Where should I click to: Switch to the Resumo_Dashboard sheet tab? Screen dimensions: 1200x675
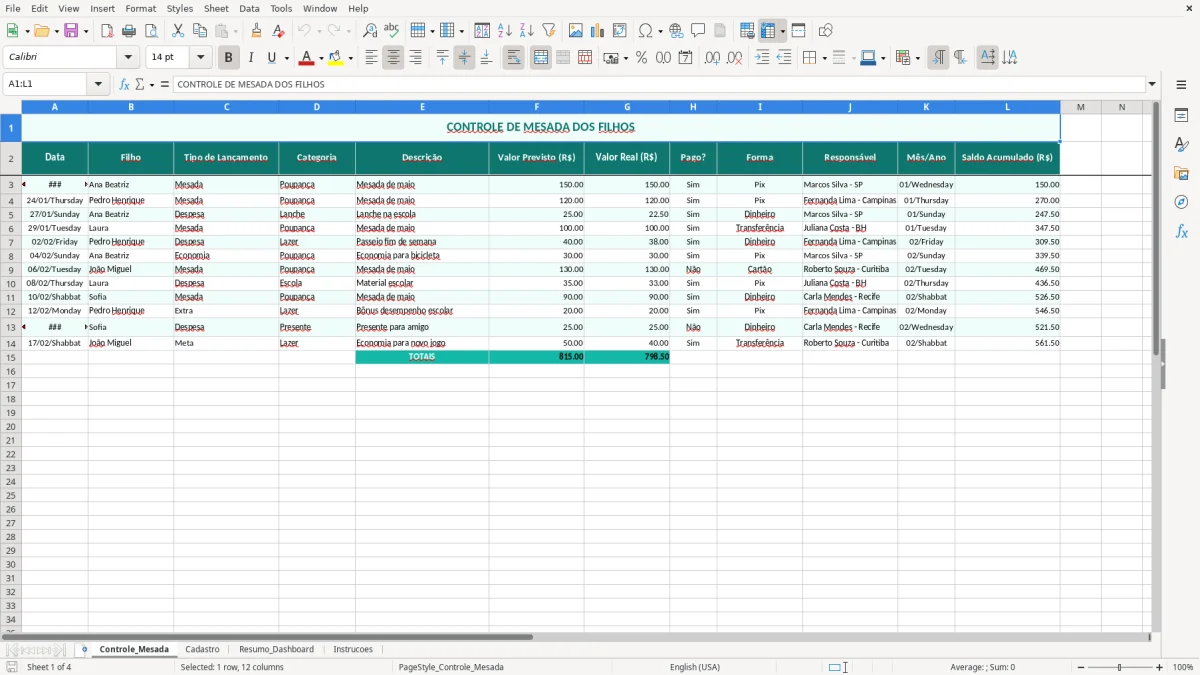coord(276,649)
